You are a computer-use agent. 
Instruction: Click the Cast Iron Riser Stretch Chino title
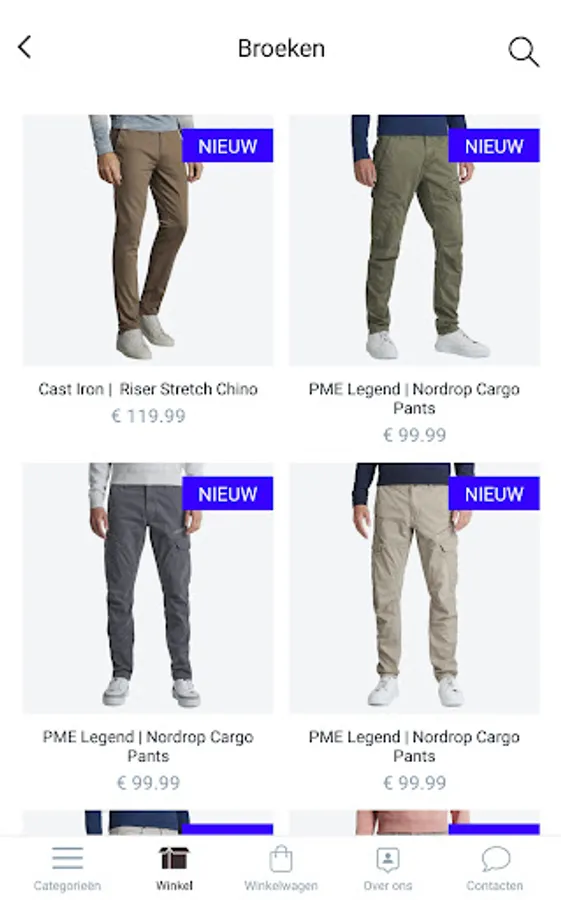tap(148, 389)
